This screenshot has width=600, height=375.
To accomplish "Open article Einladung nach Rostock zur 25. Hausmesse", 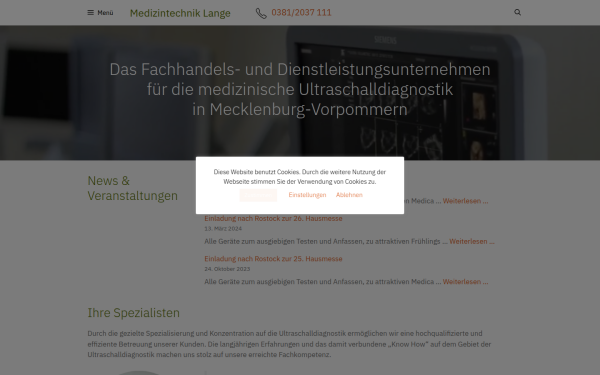I will 273,259.
